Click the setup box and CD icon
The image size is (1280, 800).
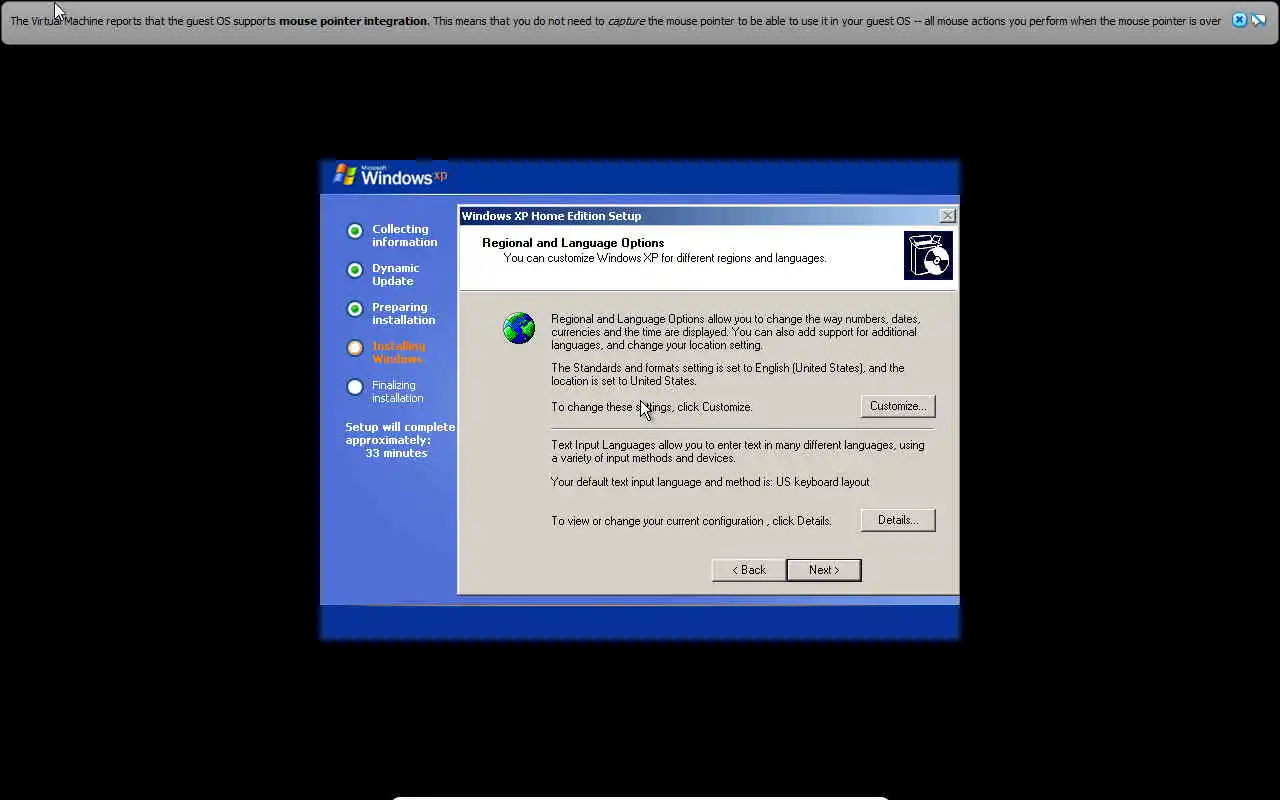click(928, 255)
